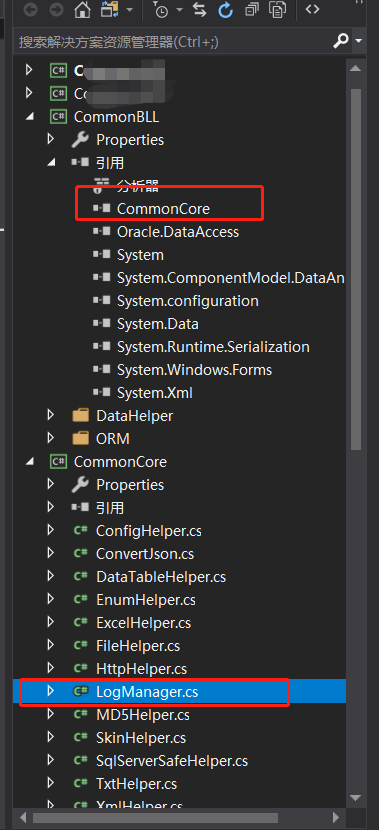Screen dimensions: 379x830
Task: Click 引用 icon under CommonCore project
Action: point(80,508)
